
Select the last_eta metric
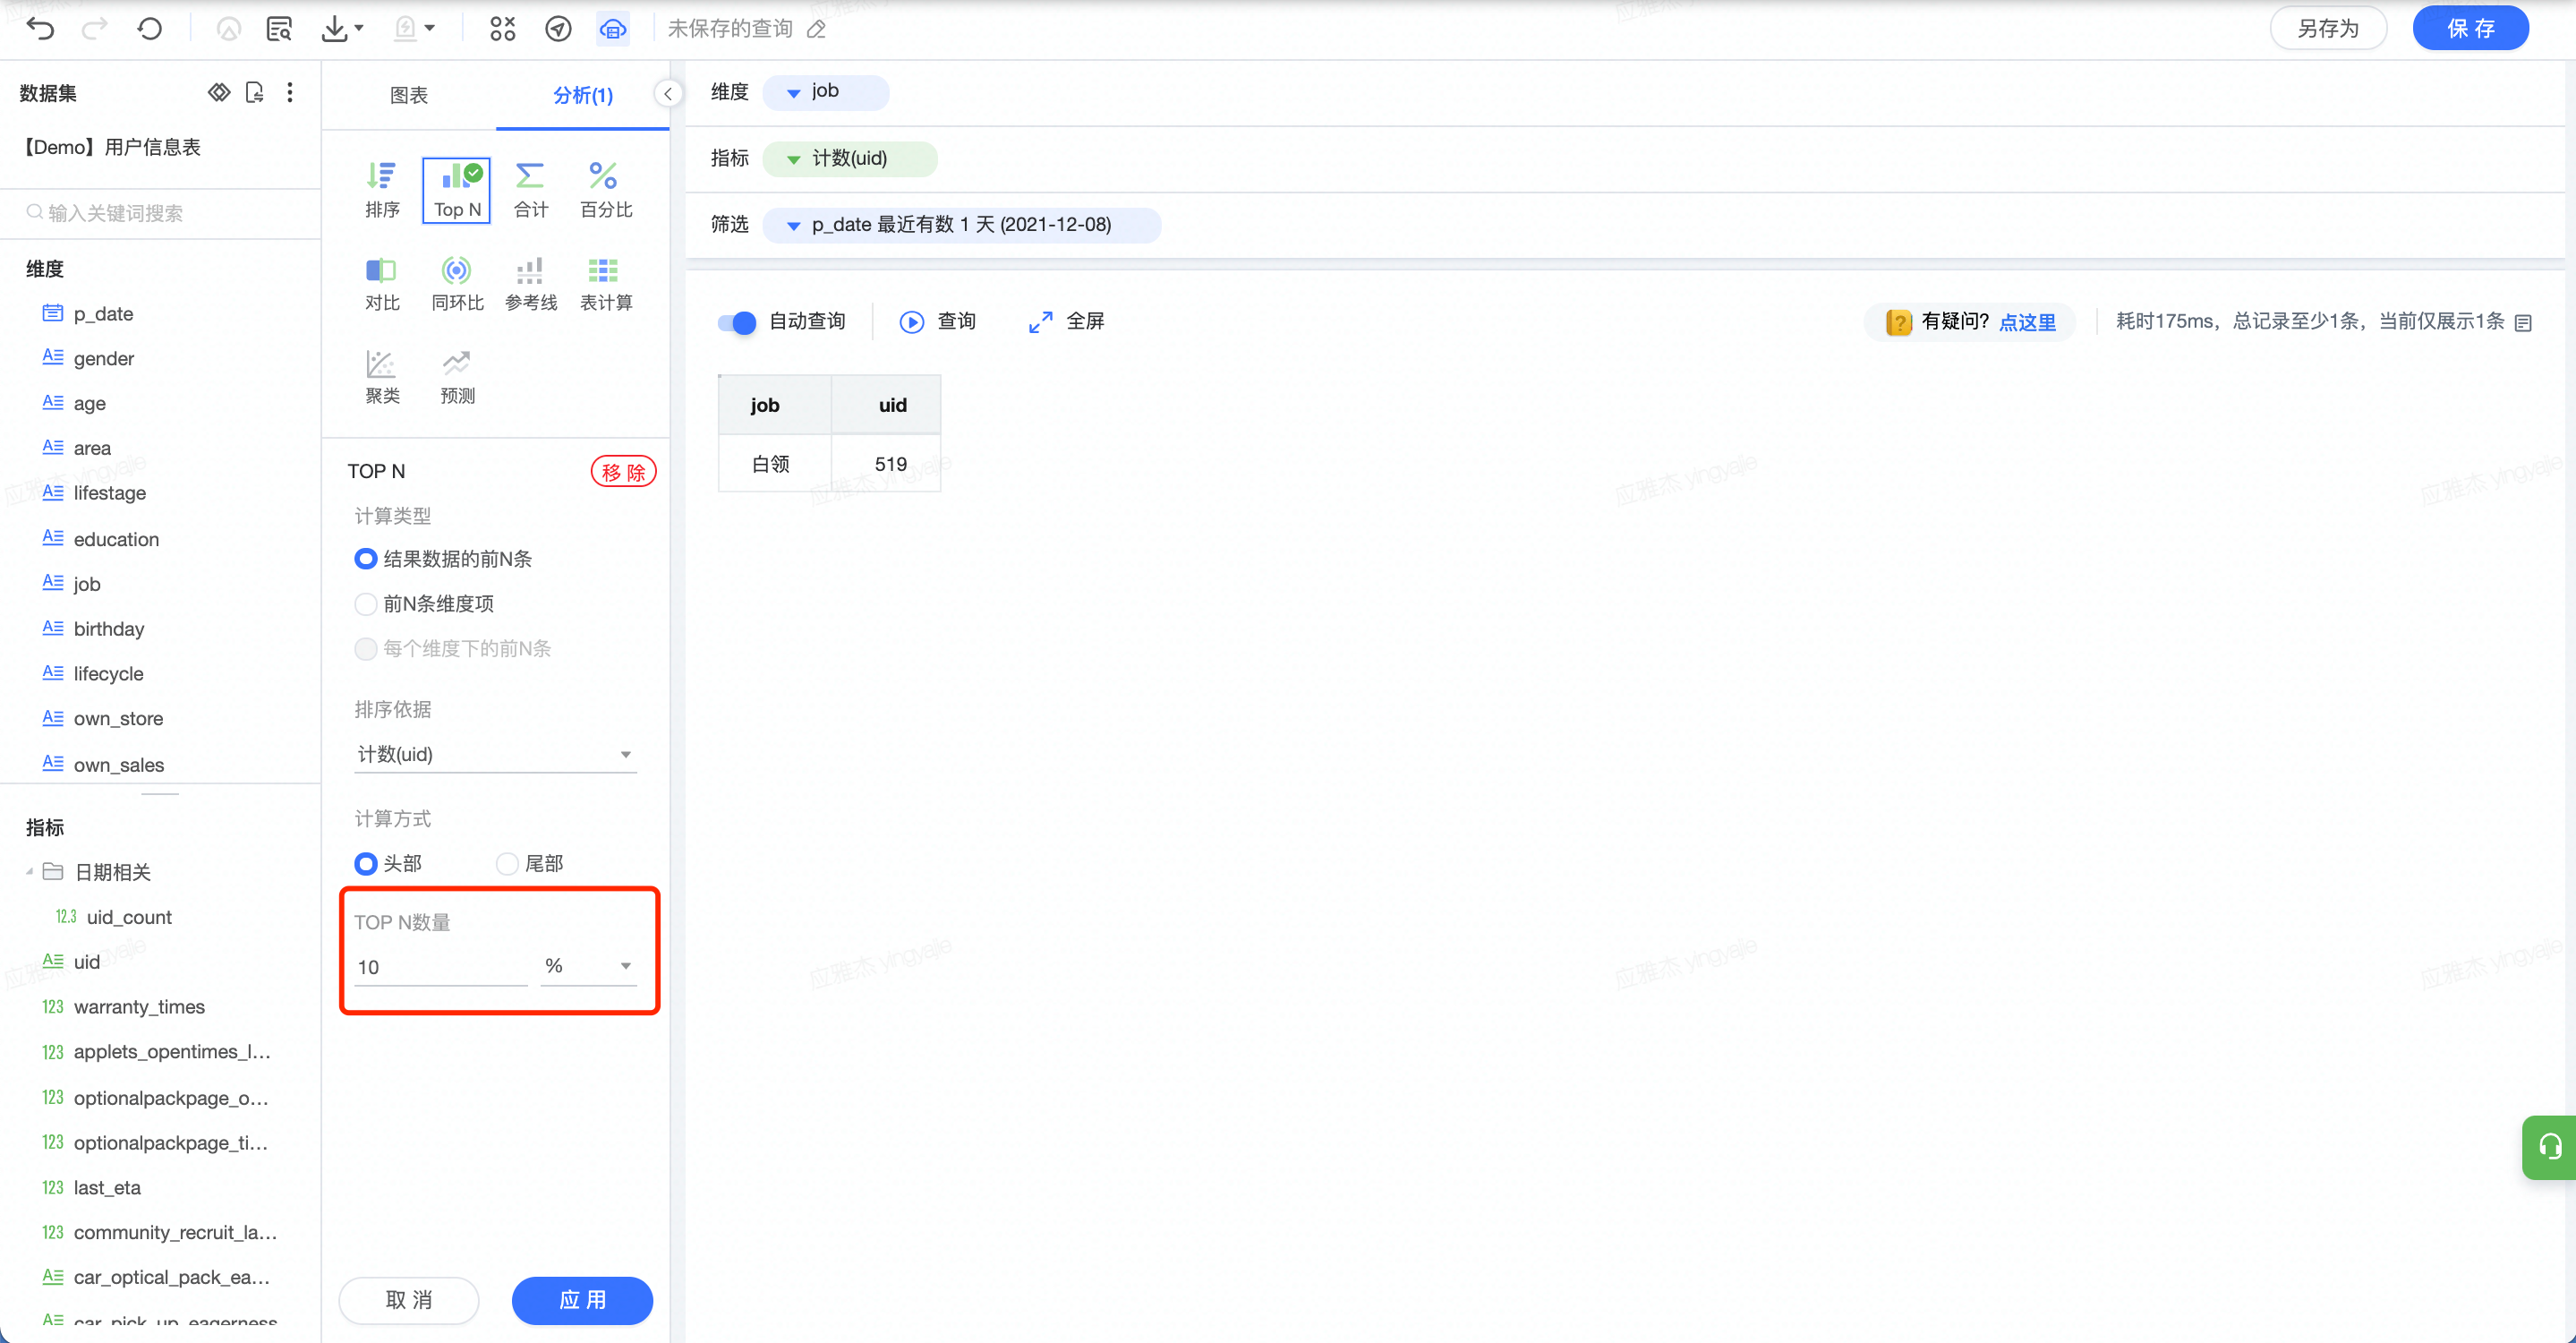(107, 1187)
